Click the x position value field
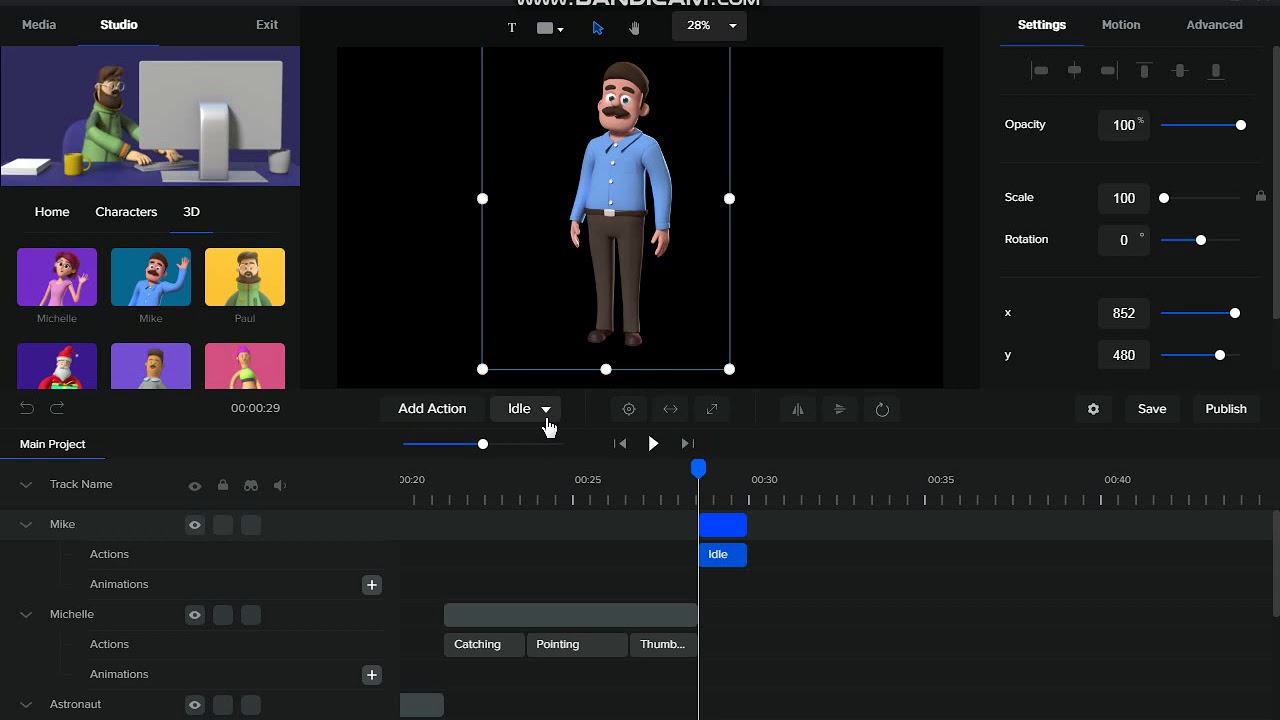The image size is (1280, 720). click(x=1124, y=313)
